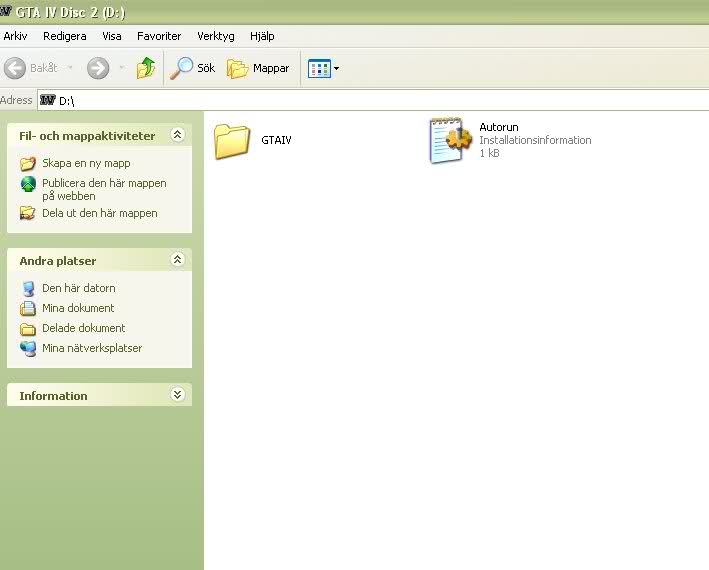The height and width of the screenshot is (570, 709).
Task: Open the Redigera menu
Action: click(64, 36)
